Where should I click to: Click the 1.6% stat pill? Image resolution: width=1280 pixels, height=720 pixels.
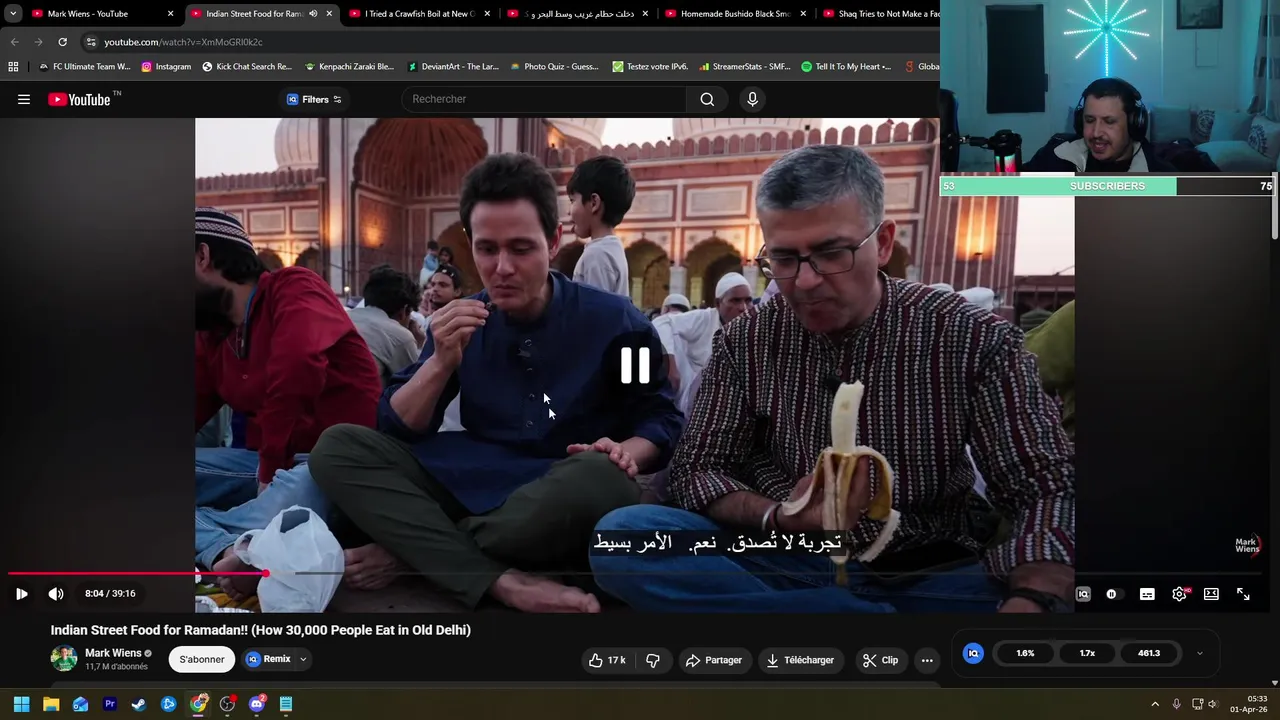[1025, 653]
